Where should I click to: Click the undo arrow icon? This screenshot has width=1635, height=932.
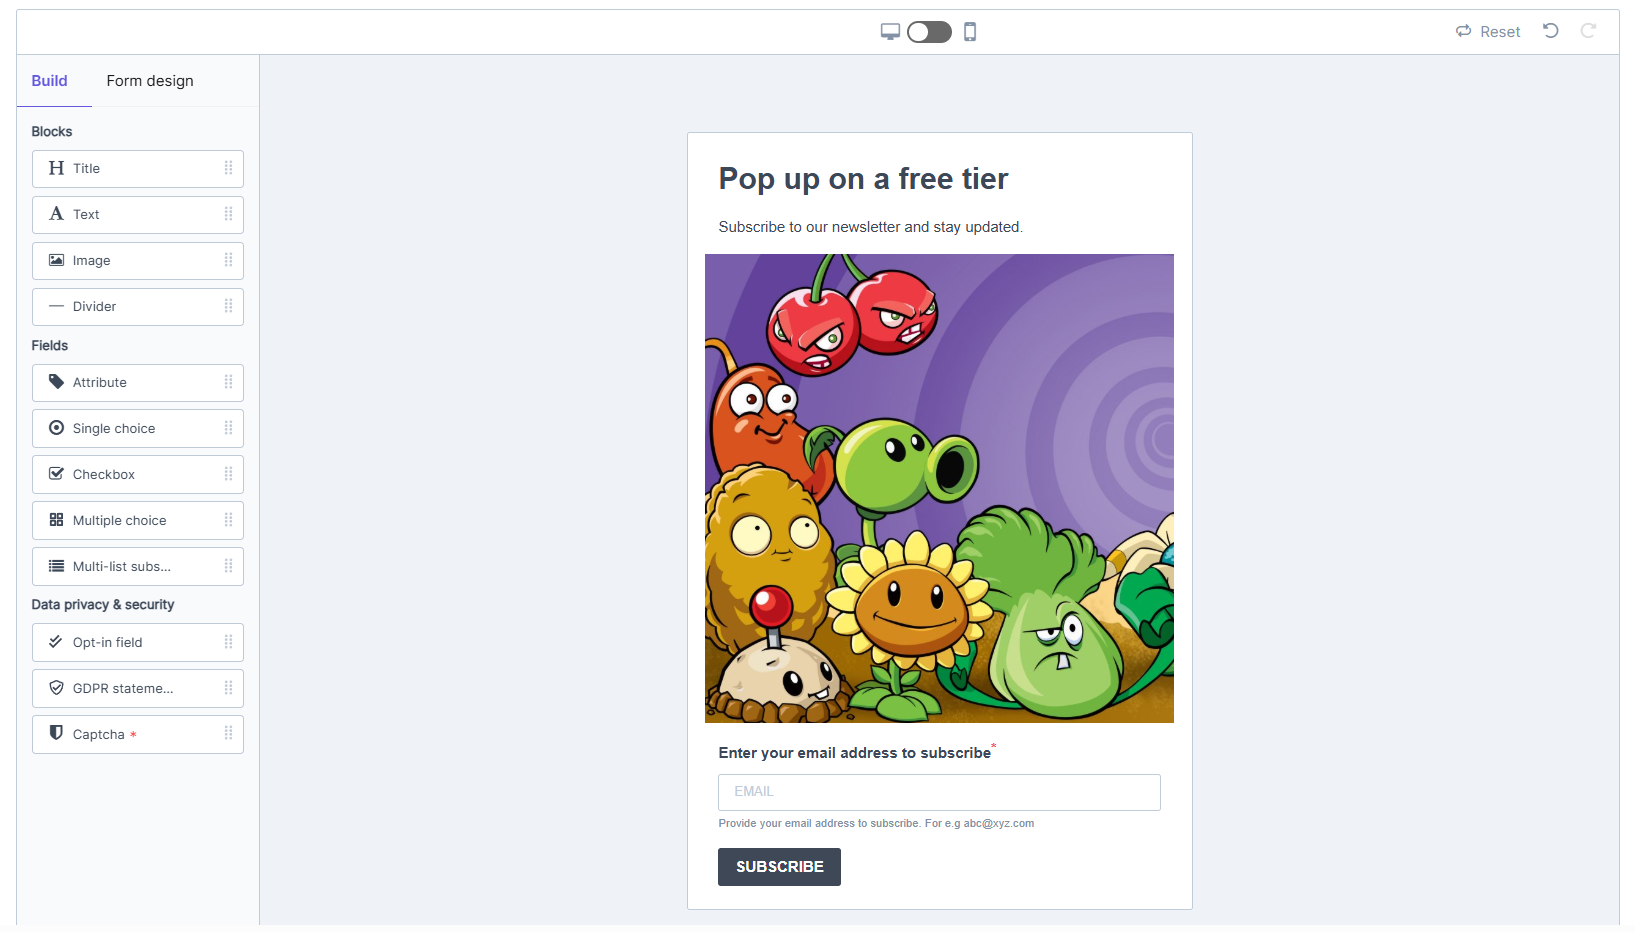(x=1551, y=31)
